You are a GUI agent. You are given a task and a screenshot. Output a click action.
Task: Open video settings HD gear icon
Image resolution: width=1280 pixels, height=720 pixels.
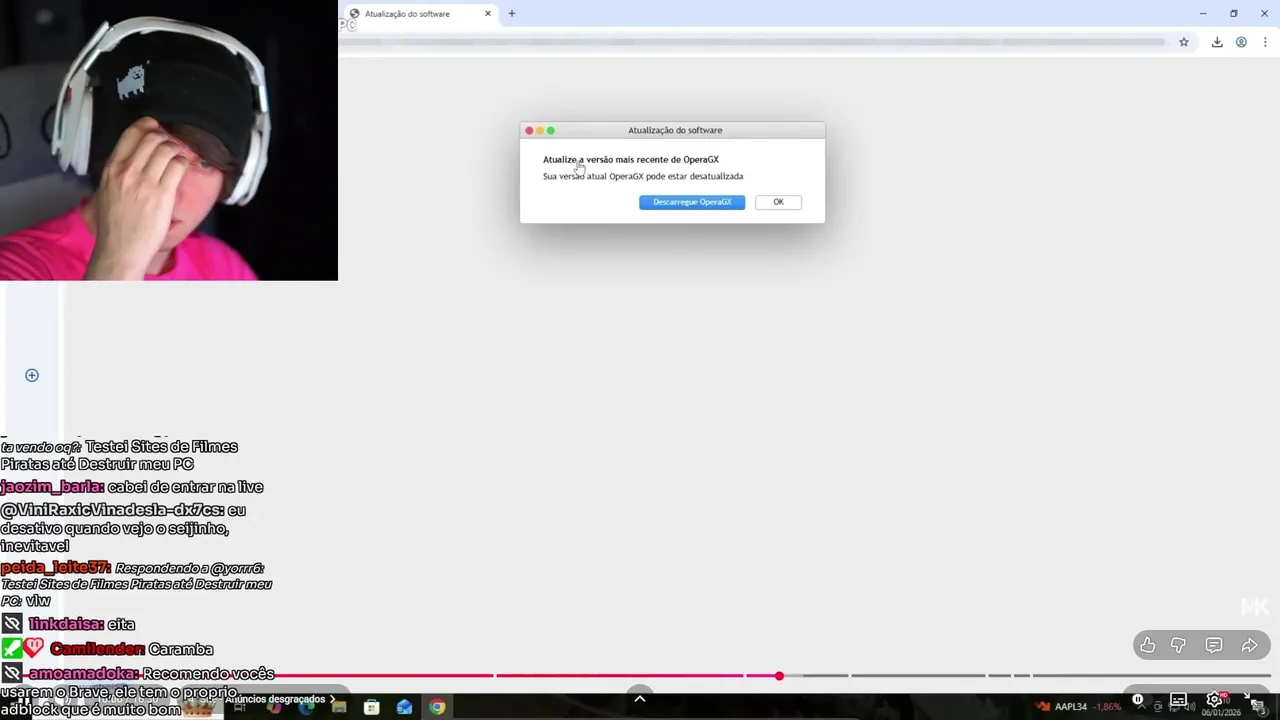[x=1216, y=699]
